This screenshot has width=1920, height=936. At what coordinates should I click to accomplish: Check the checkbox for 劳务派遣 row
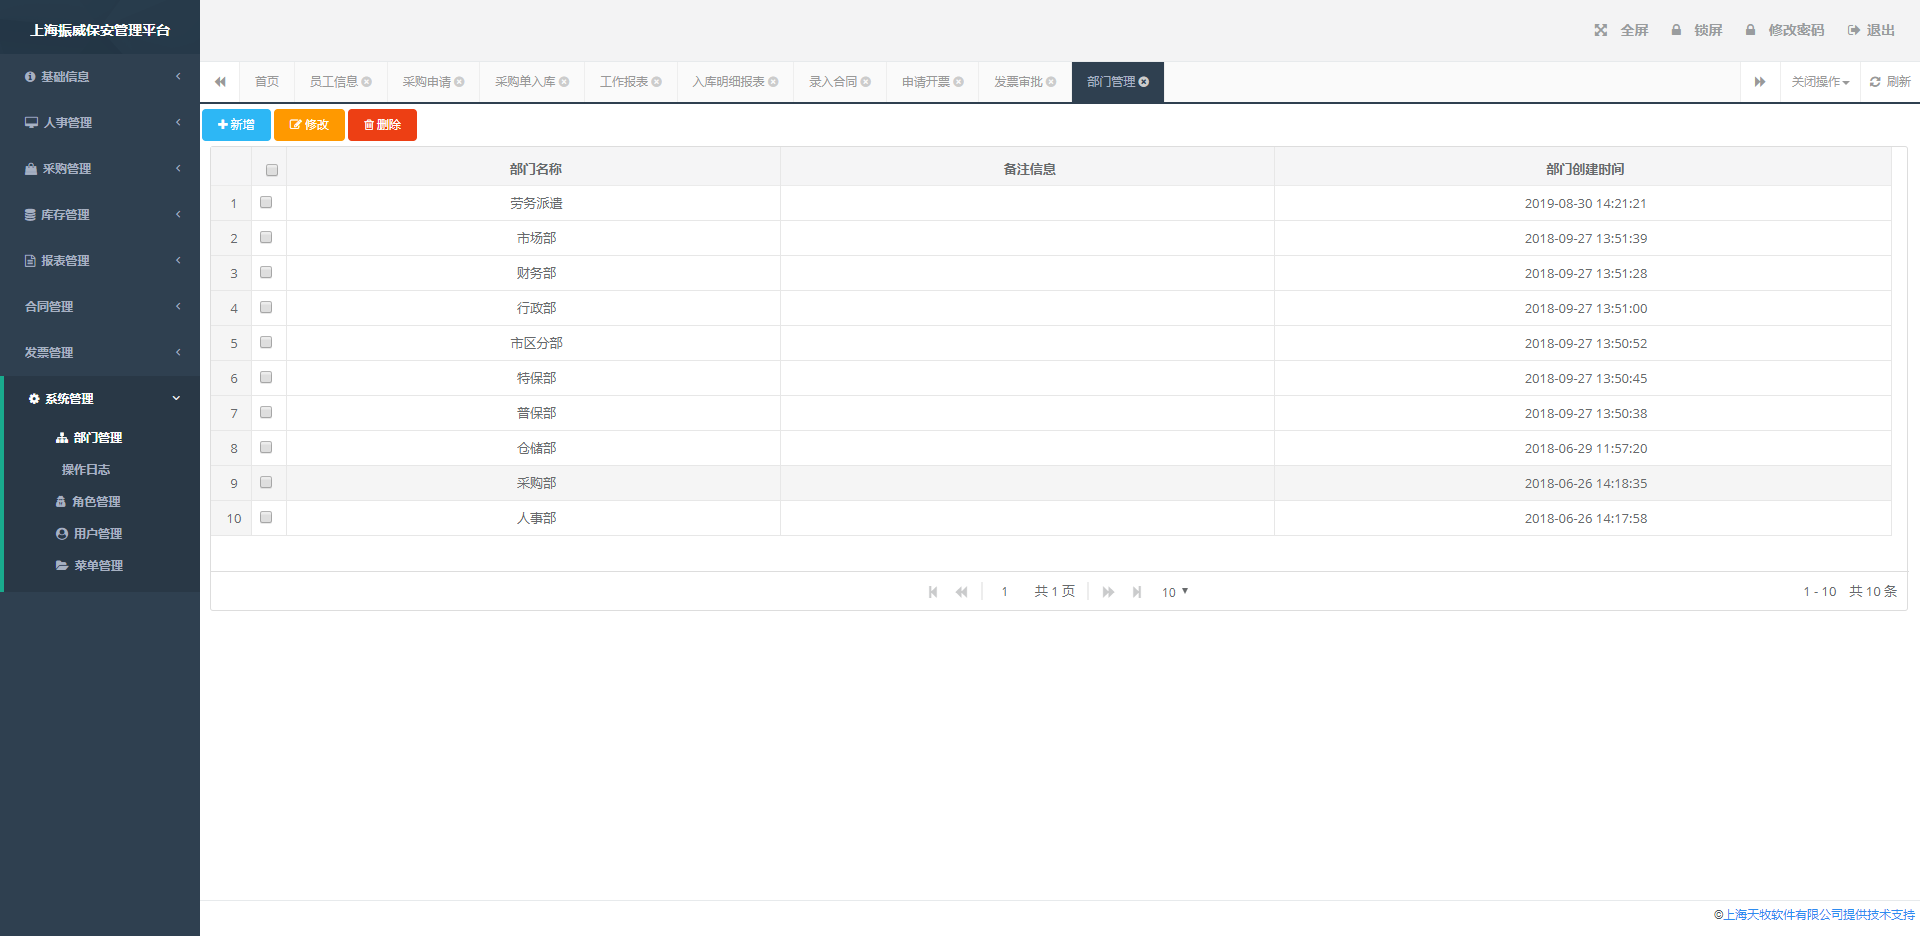pyautogui.click(x=266, y=202)
